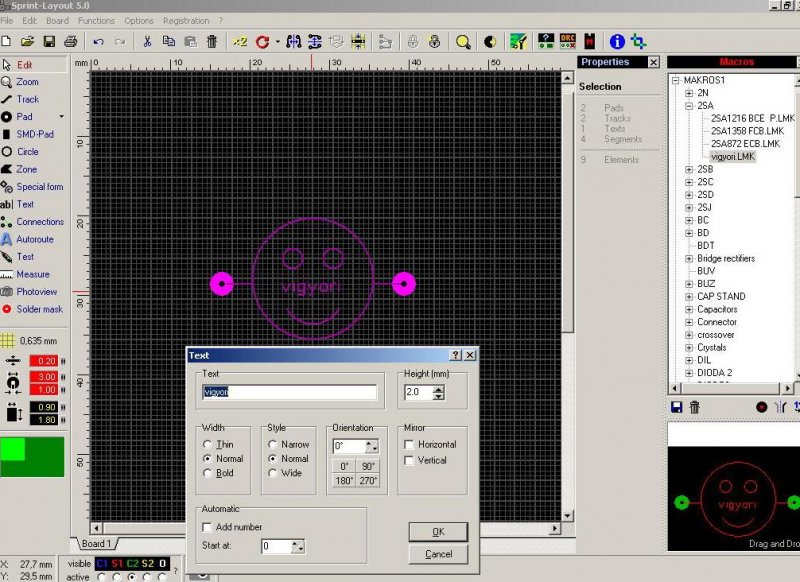This screenshot has width=800, height=582.
Task: Open the Photoview mode
Action: (x=34, y=292)
